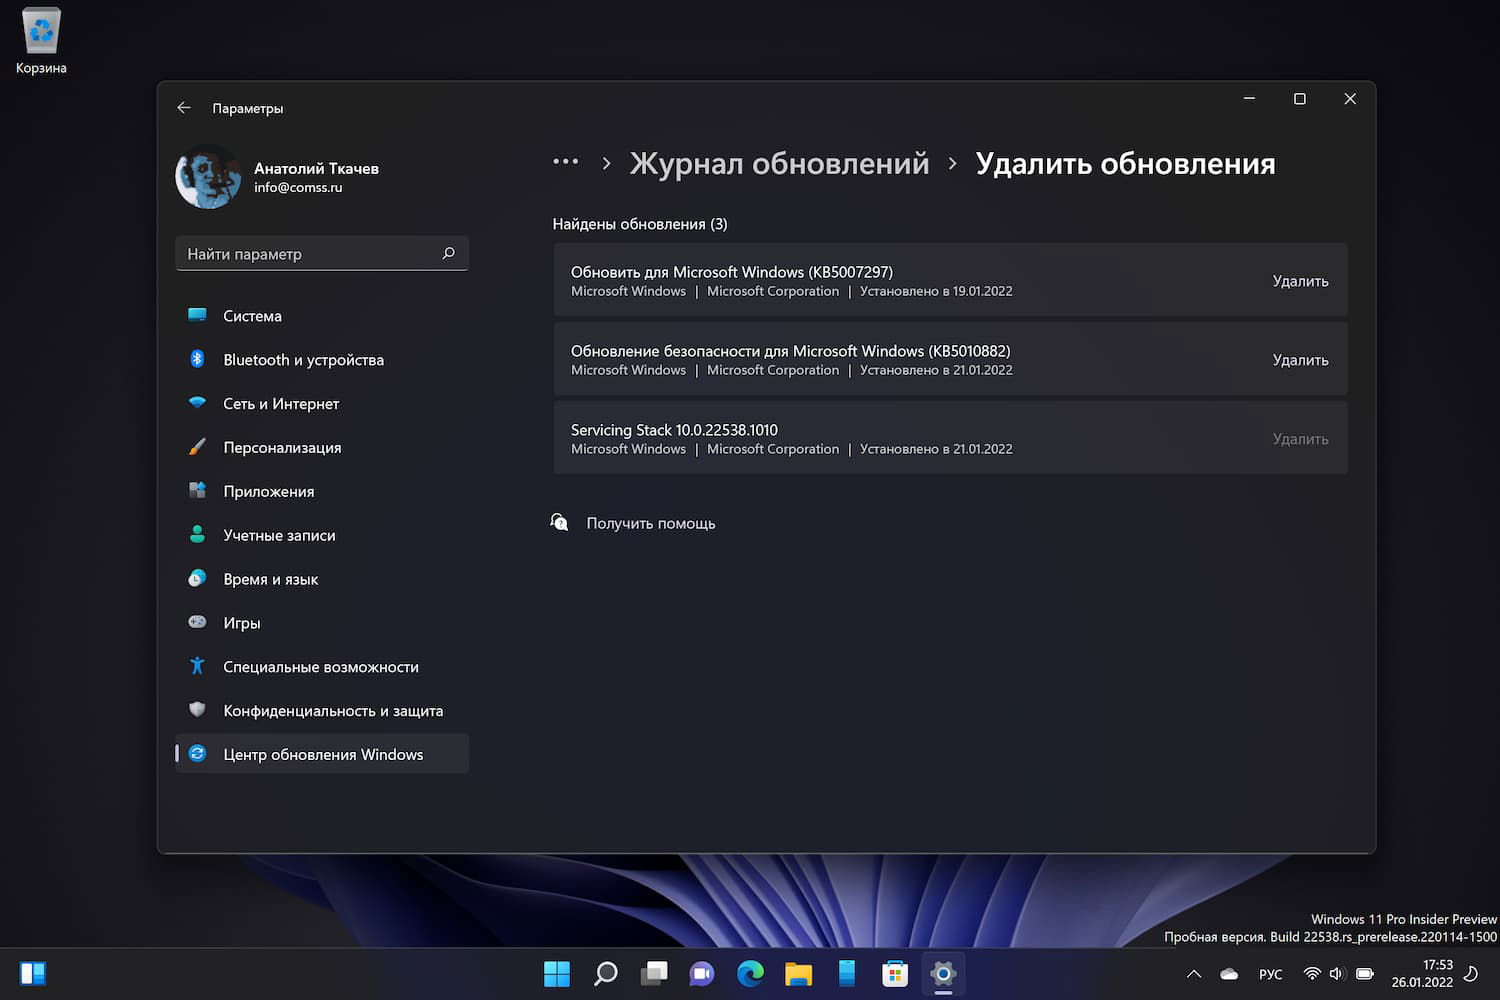Screen dimensions: 1500x1000
Task: Open taskbar Search
Action: tap(605, 973)
